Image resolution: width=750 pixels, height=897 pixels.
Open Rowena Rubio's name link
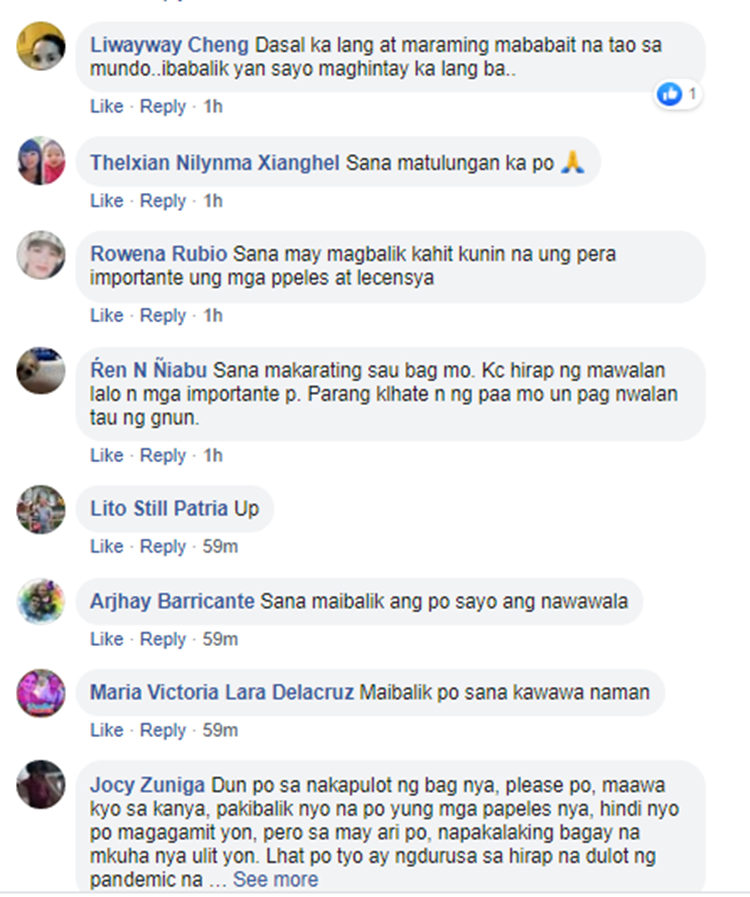pyautogui.click(x=158, y=254)
